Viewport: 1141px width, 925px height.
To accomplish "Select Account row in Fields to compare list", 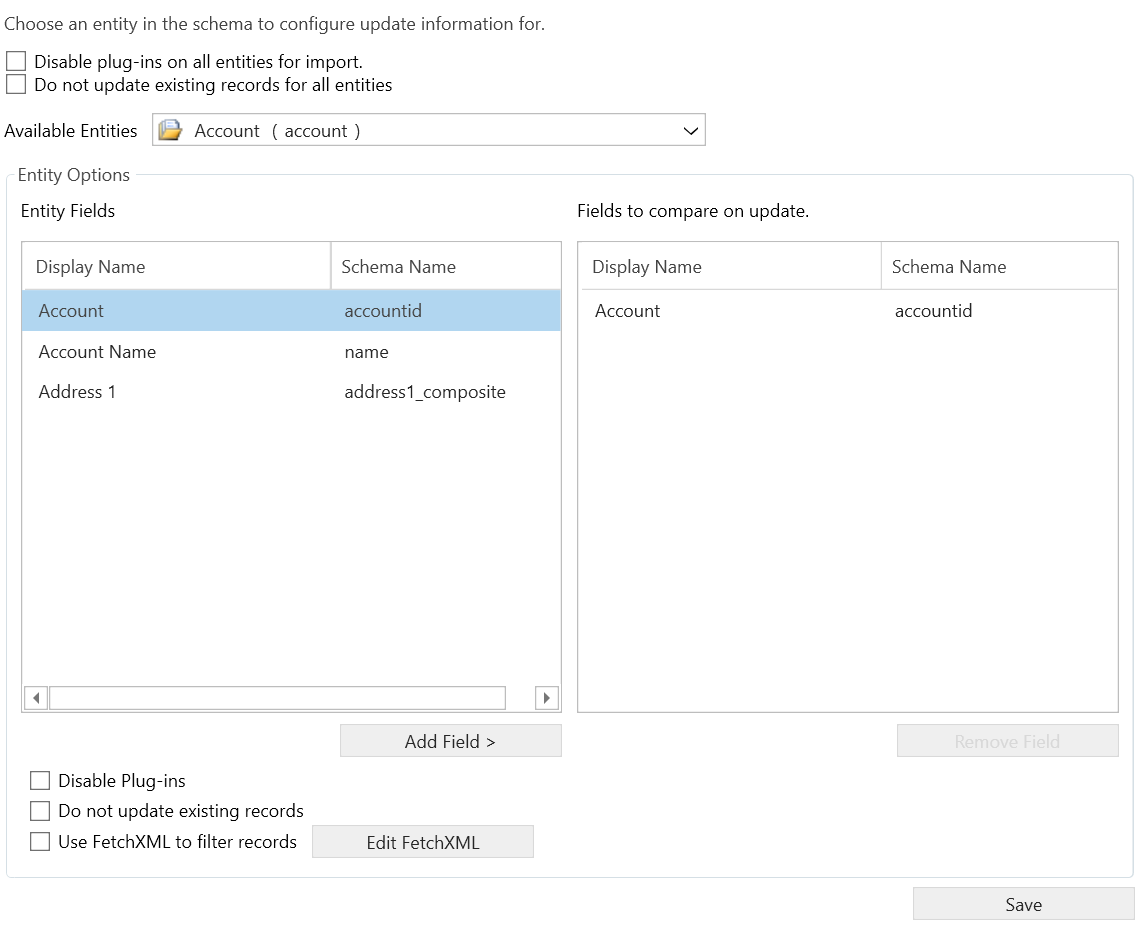I will click(x=848, y=311).
